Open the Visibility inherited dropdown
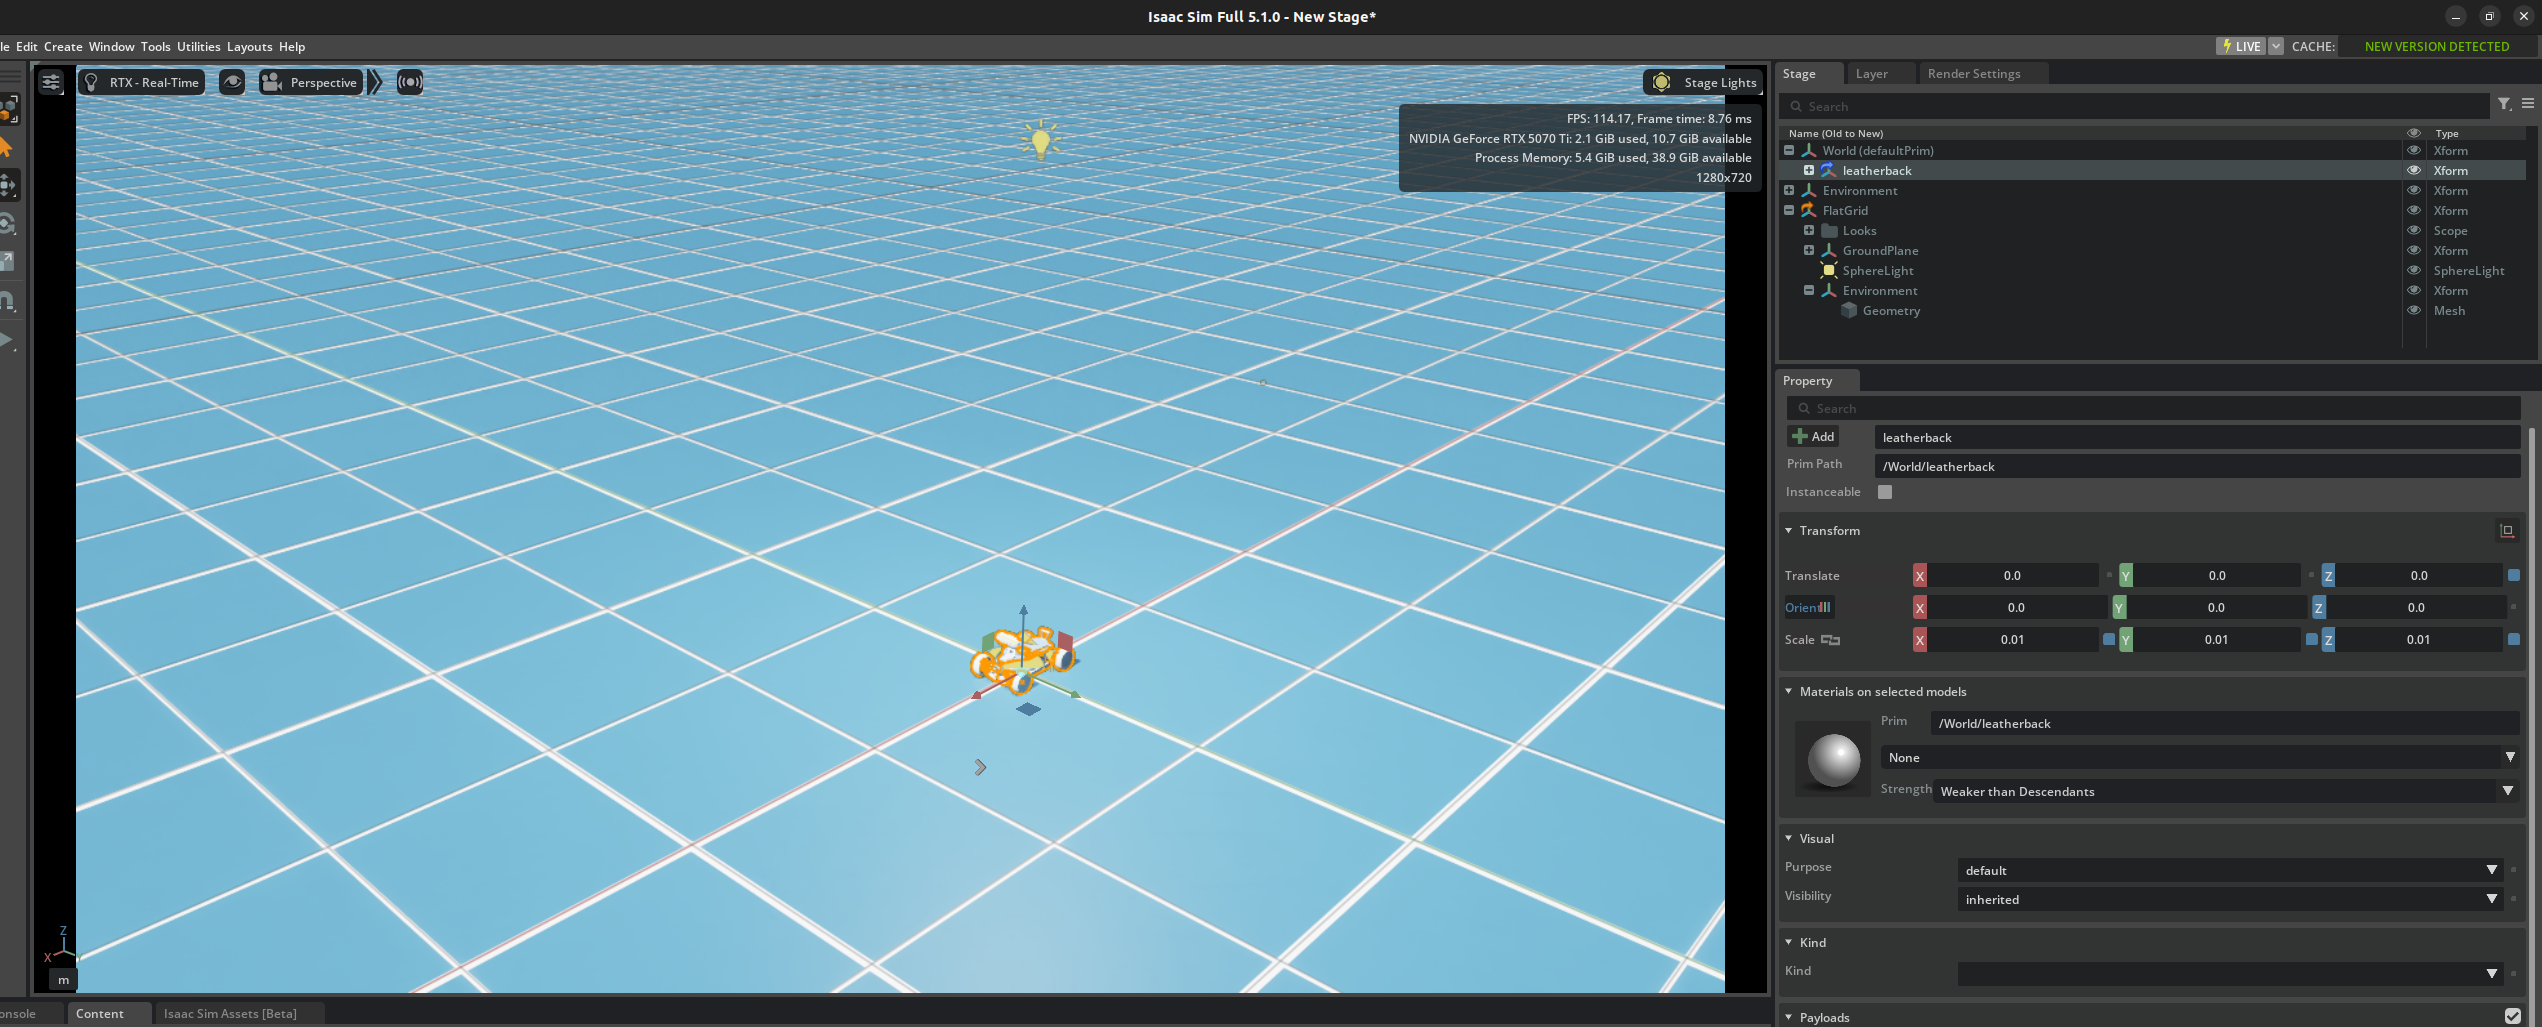This screenshot has height=1027, width=2542. pyautogui.click(x=2230, y=899)
